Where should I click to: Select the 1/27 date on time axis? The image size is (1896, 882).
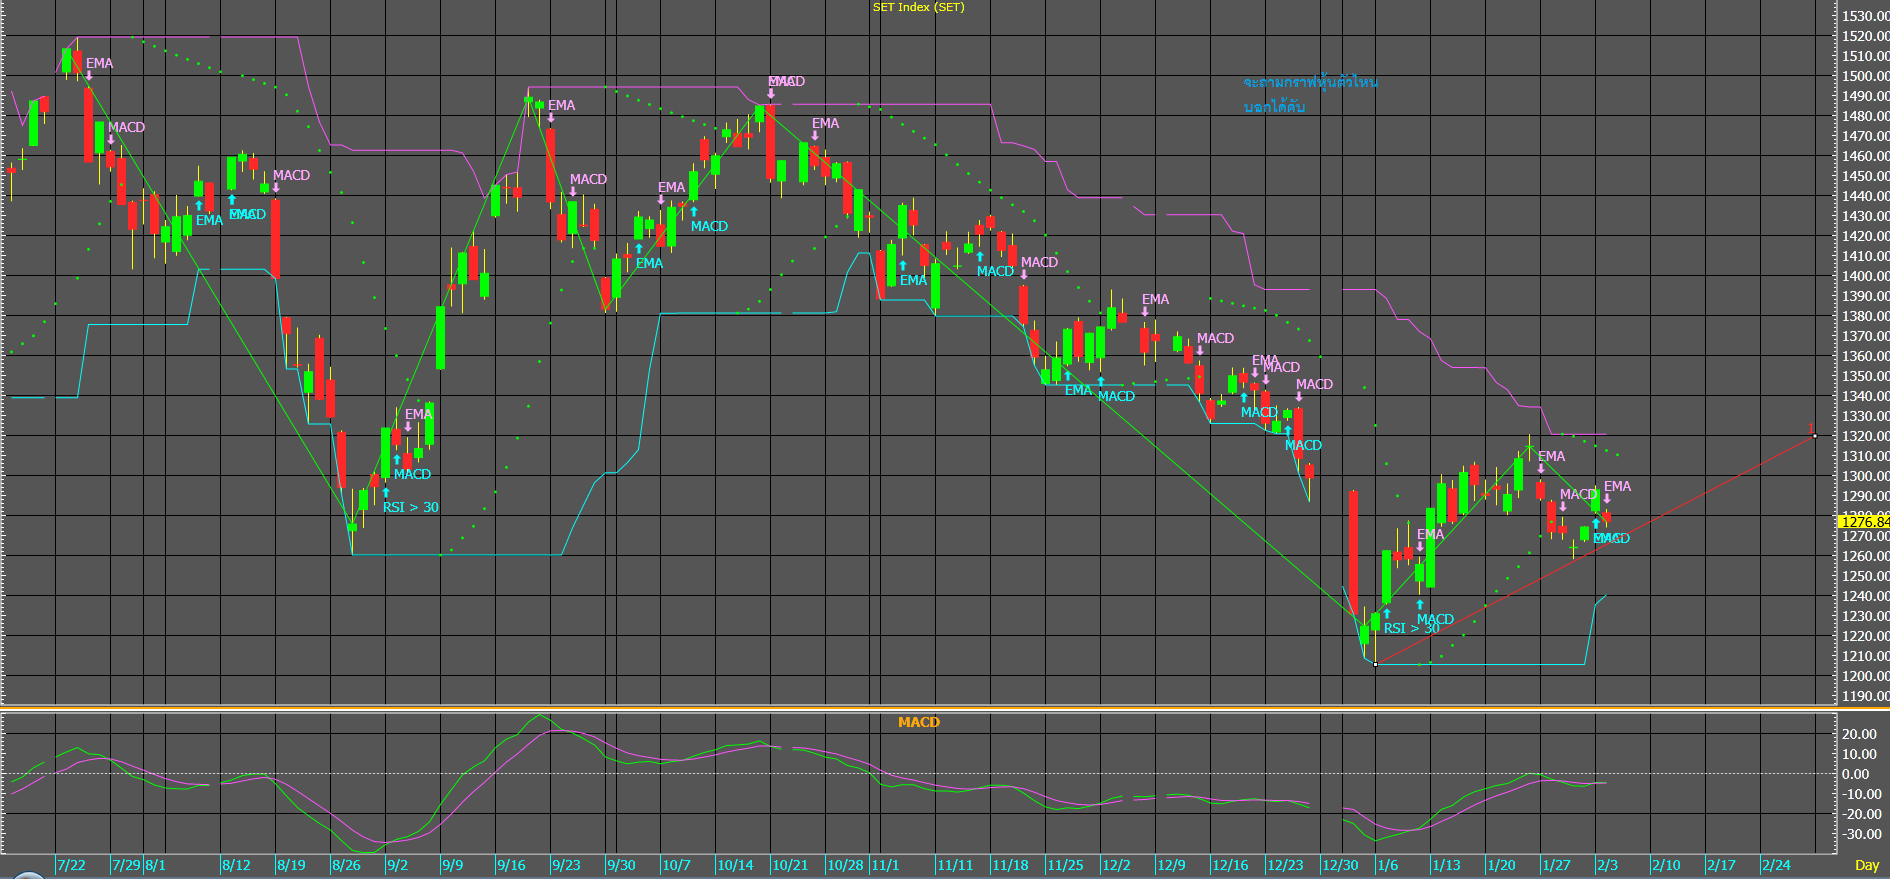tap(1556, 865)
